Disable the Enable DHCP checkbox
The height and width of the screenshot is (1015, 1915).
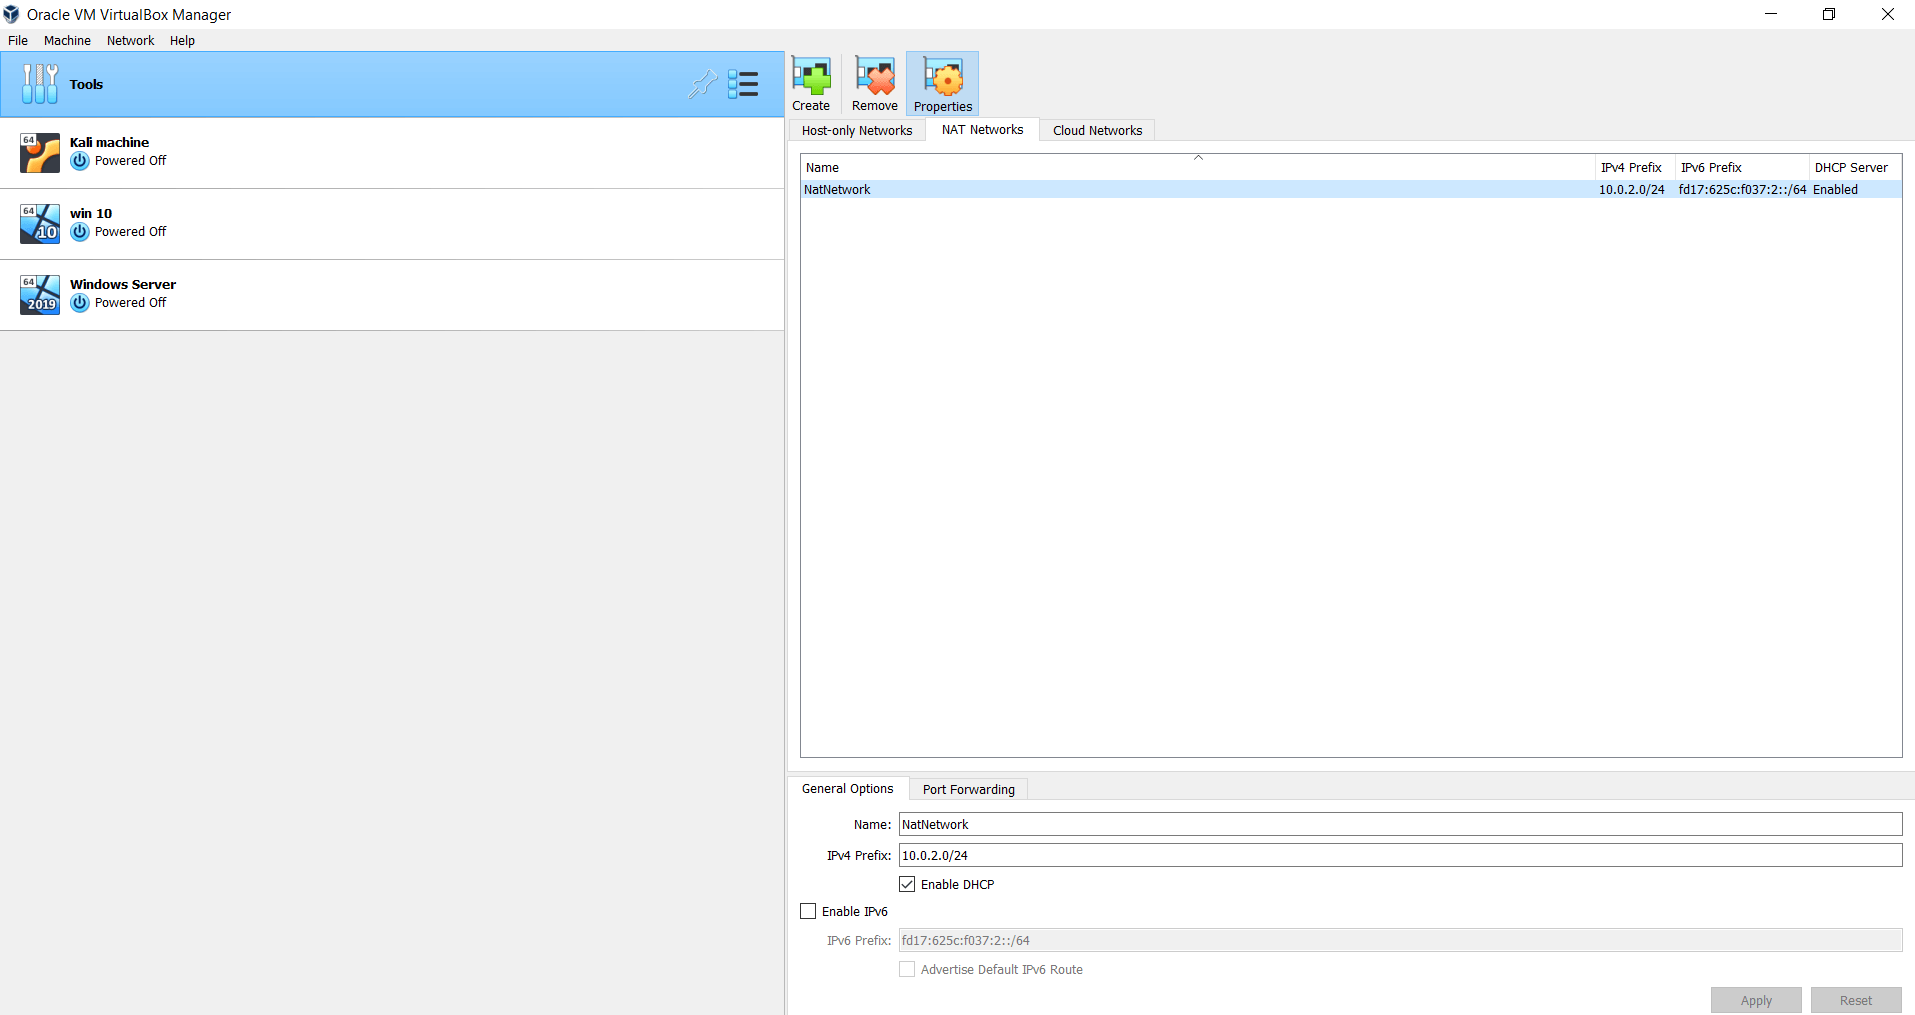[907, 884]
